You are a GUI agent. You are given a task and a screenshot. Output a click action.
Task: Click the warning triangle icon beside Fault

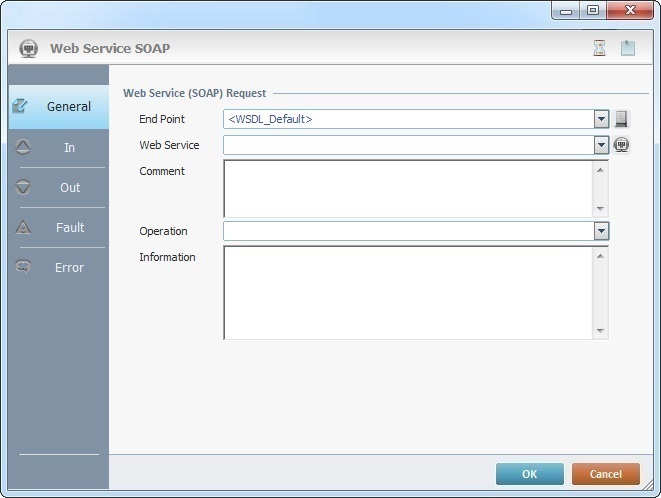coord(24,227)
